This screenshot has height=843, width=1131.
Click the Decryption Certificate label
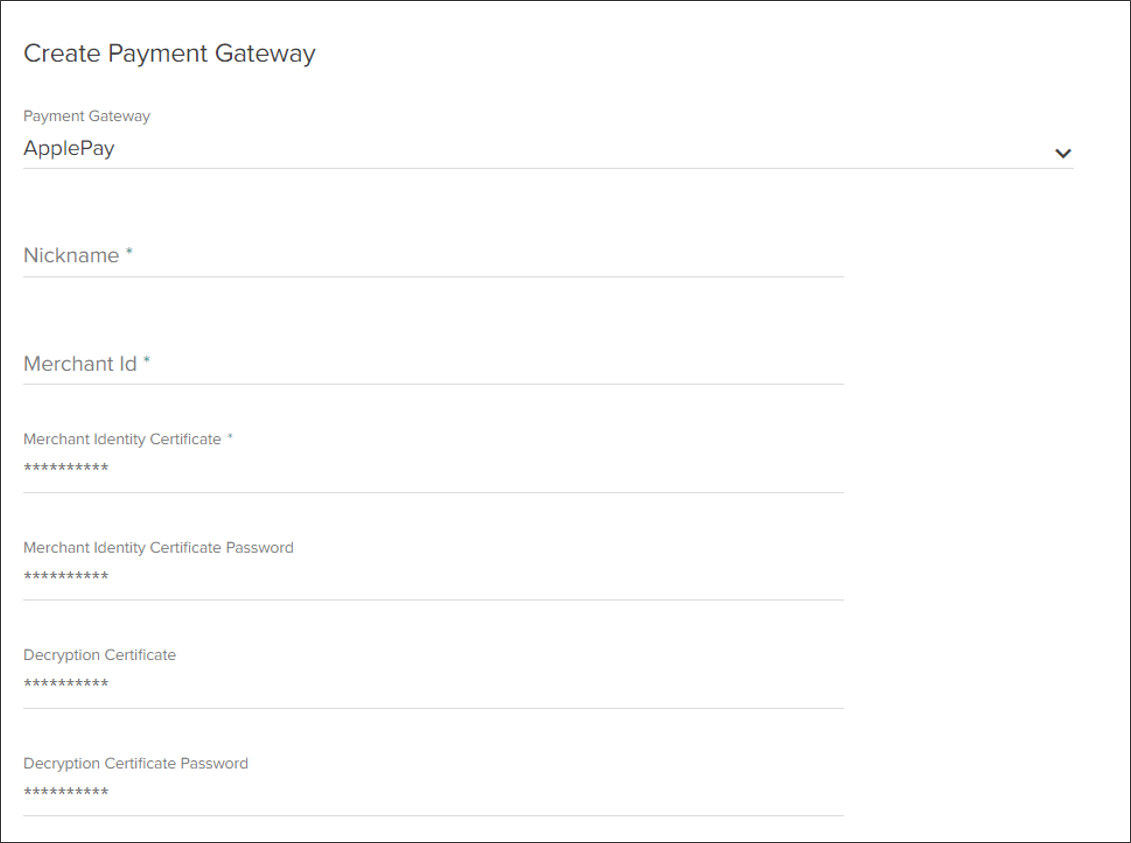(x=99, y=655)
